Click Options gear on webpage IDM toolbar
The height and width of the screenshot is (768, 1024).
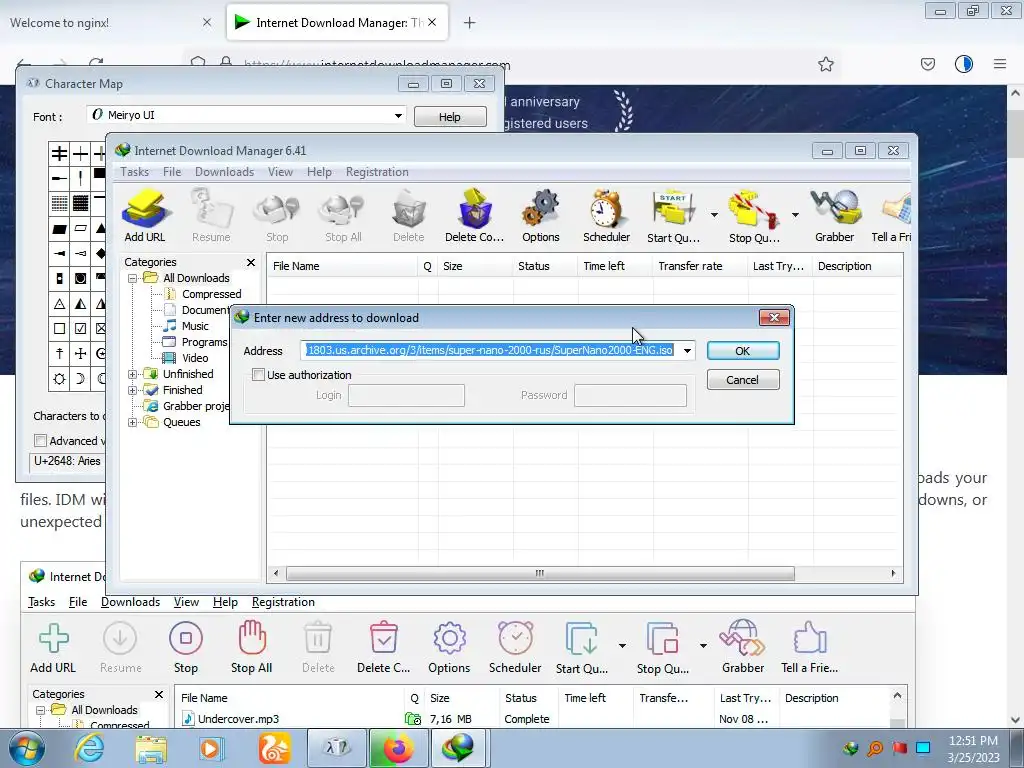pyautogui.click(x=449, y=638)
